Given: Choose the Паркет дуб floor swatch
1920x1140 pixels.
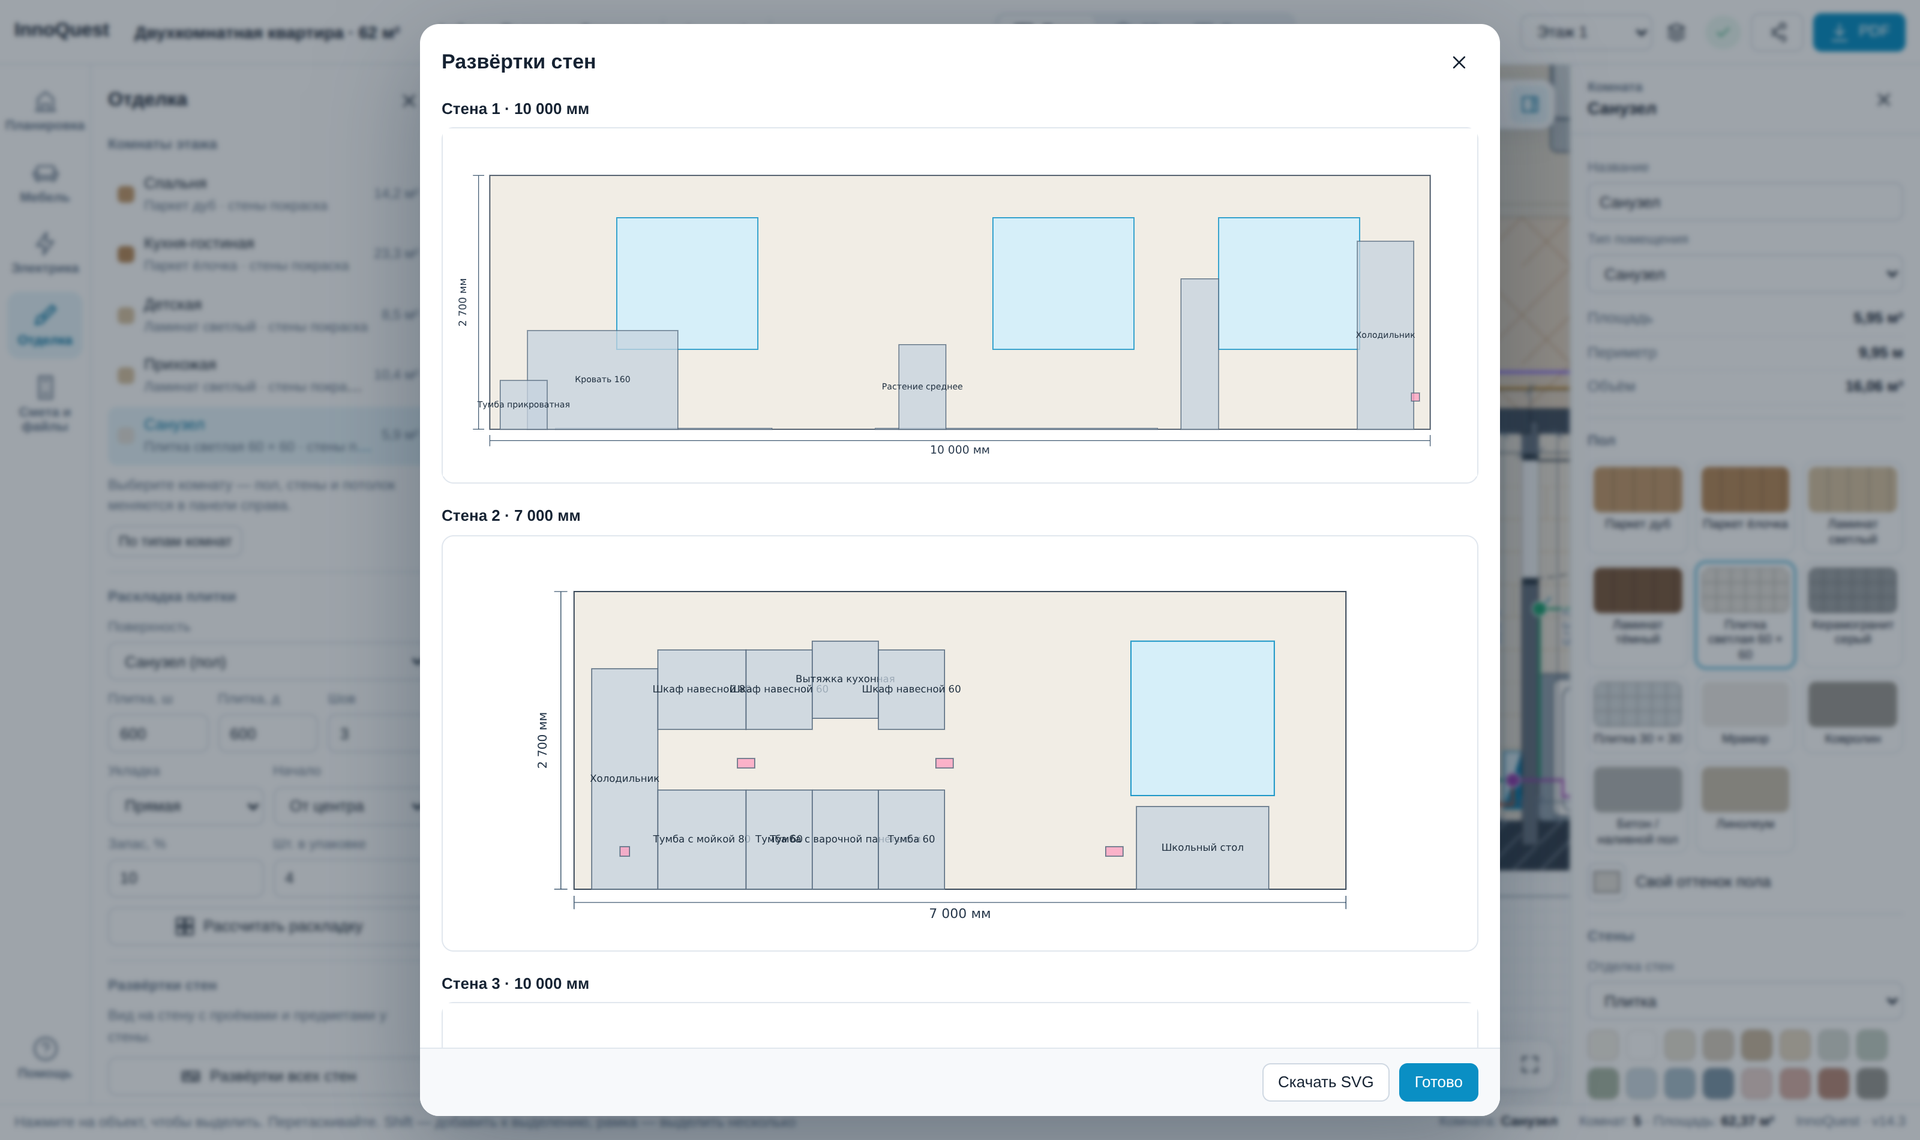Looking at the screenshot, I should [1637, 498].
